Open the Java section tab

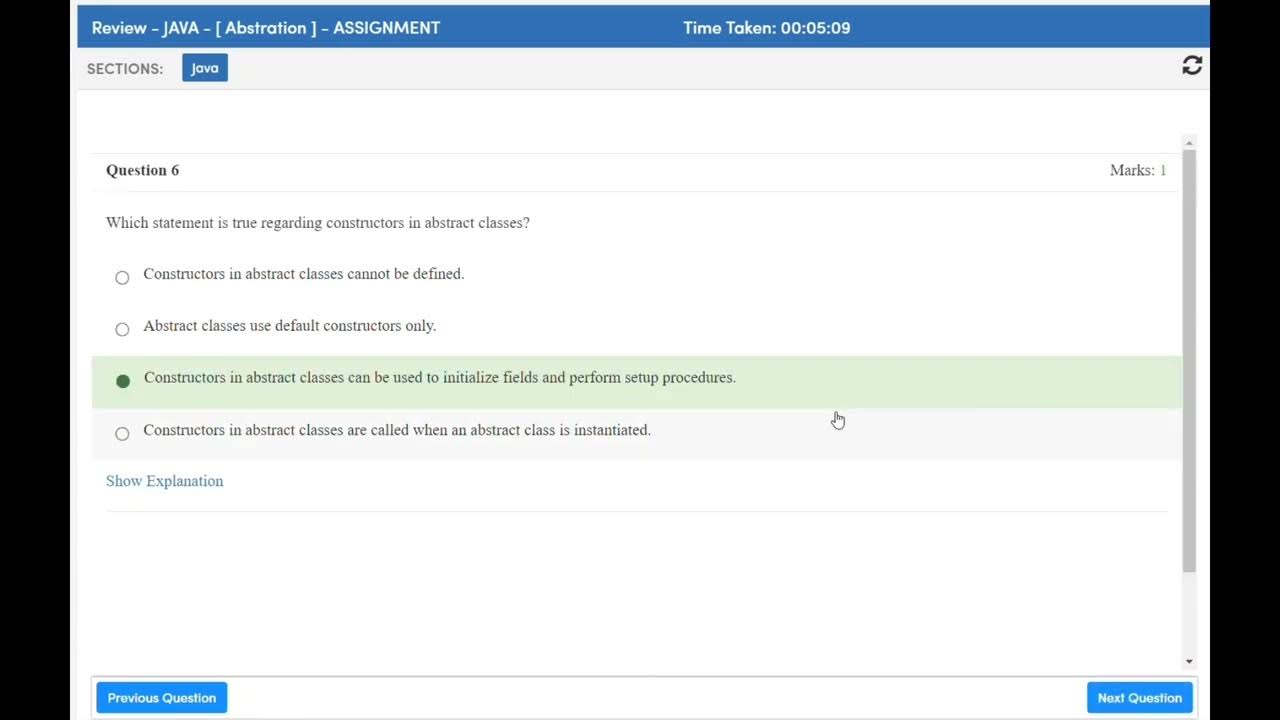click(x=205, y=68)
